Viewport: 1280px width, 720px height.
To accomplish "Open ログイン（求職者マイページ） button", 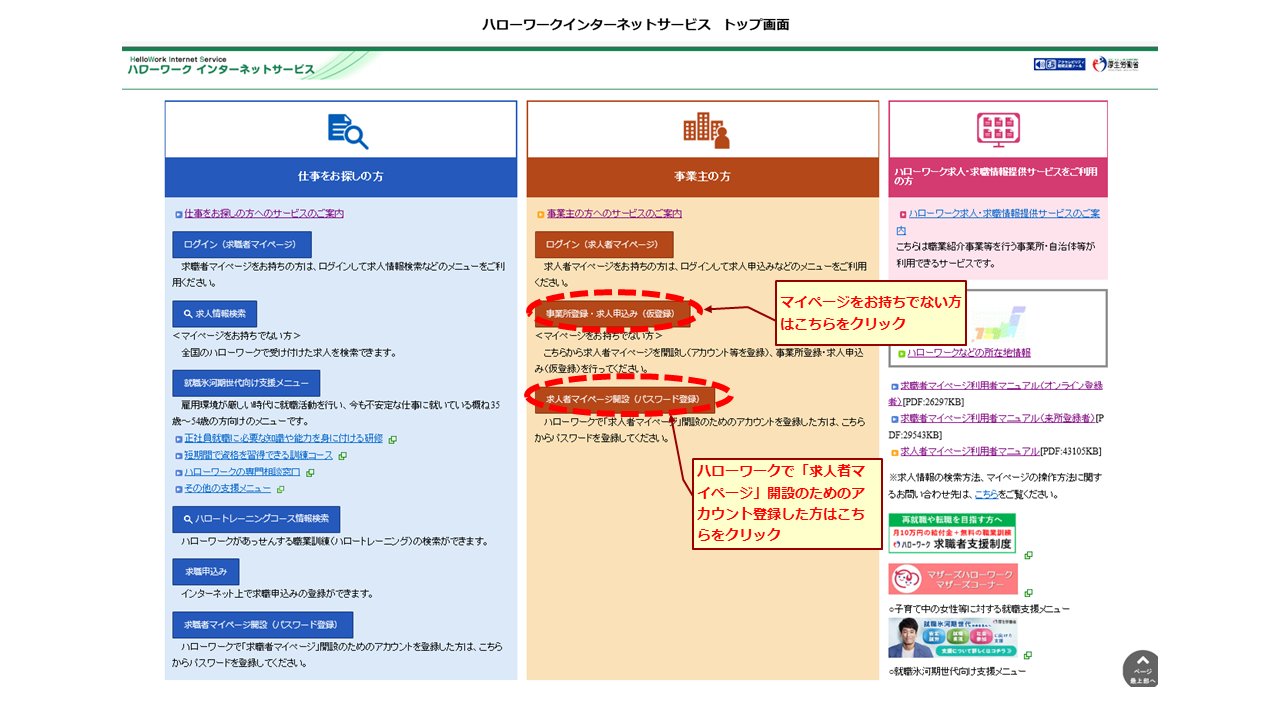I will (241, 244).
